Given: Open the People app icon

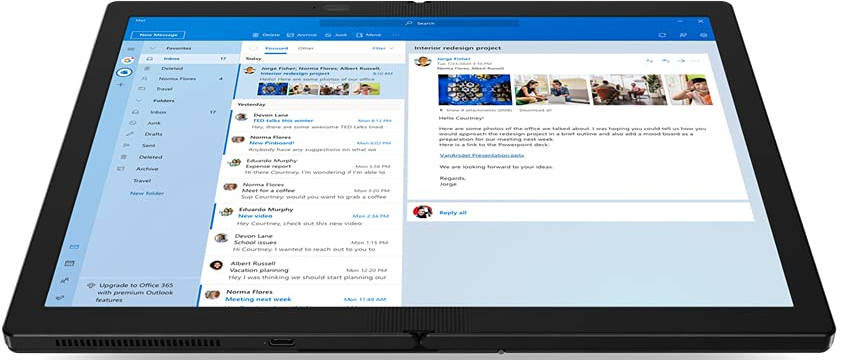Looking at the screenshot, I should point(65,280).
